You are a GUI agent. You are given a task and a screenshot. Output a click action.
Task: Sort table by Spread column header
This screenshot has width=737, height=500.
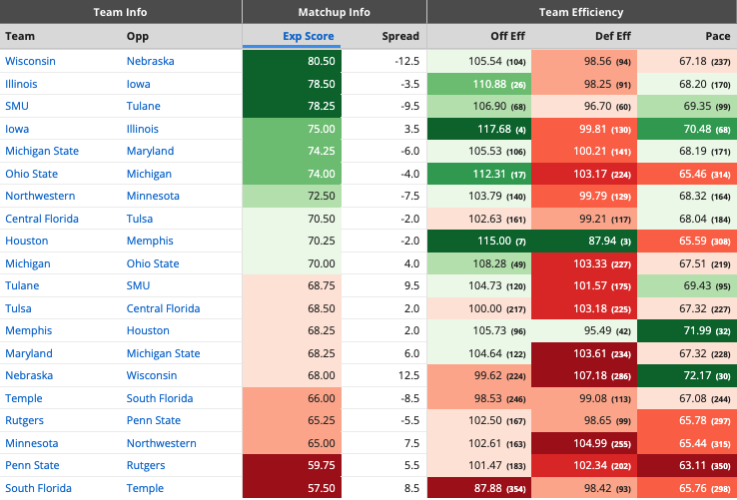(x=400, y=36)
